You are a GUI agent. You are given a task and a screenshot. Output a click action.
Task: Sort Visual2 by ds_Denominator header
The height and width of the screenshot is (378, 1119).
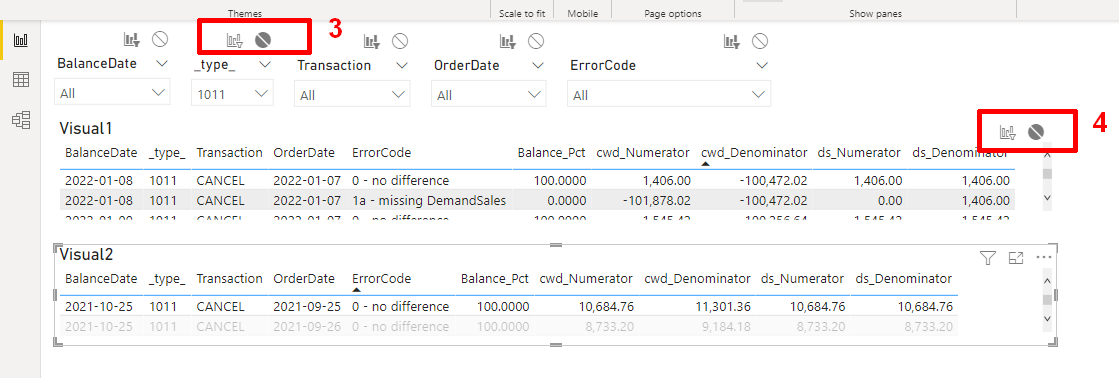click(x=903, y=278)
